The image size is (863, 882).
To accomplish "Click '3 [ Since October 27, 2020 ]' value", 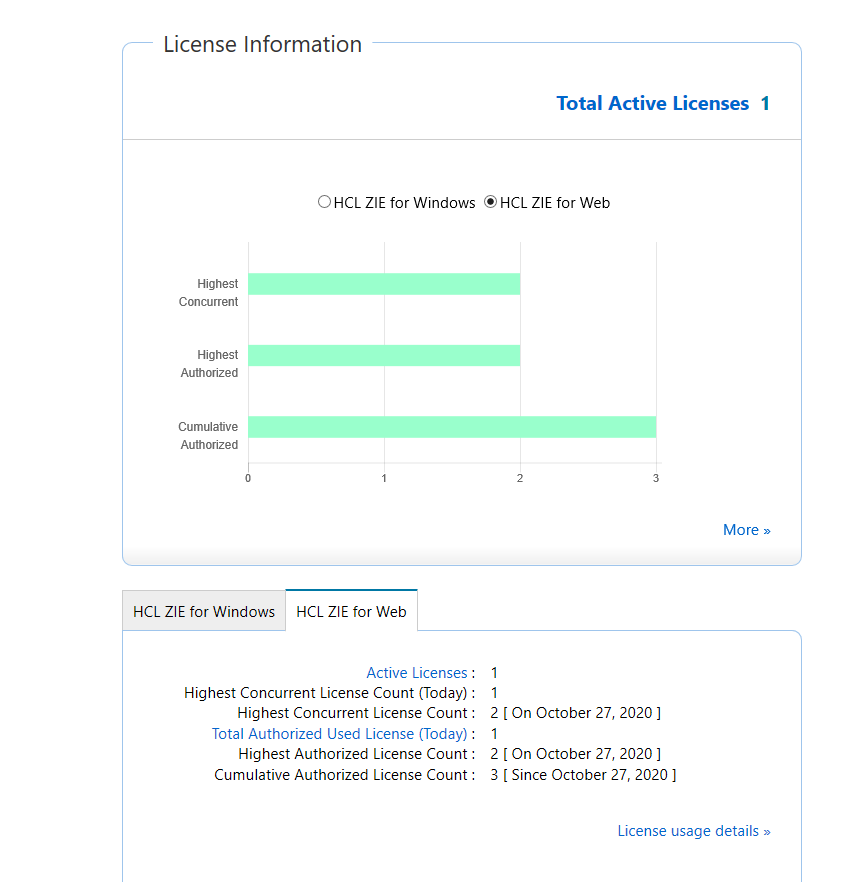I will (x=583, y=775).
